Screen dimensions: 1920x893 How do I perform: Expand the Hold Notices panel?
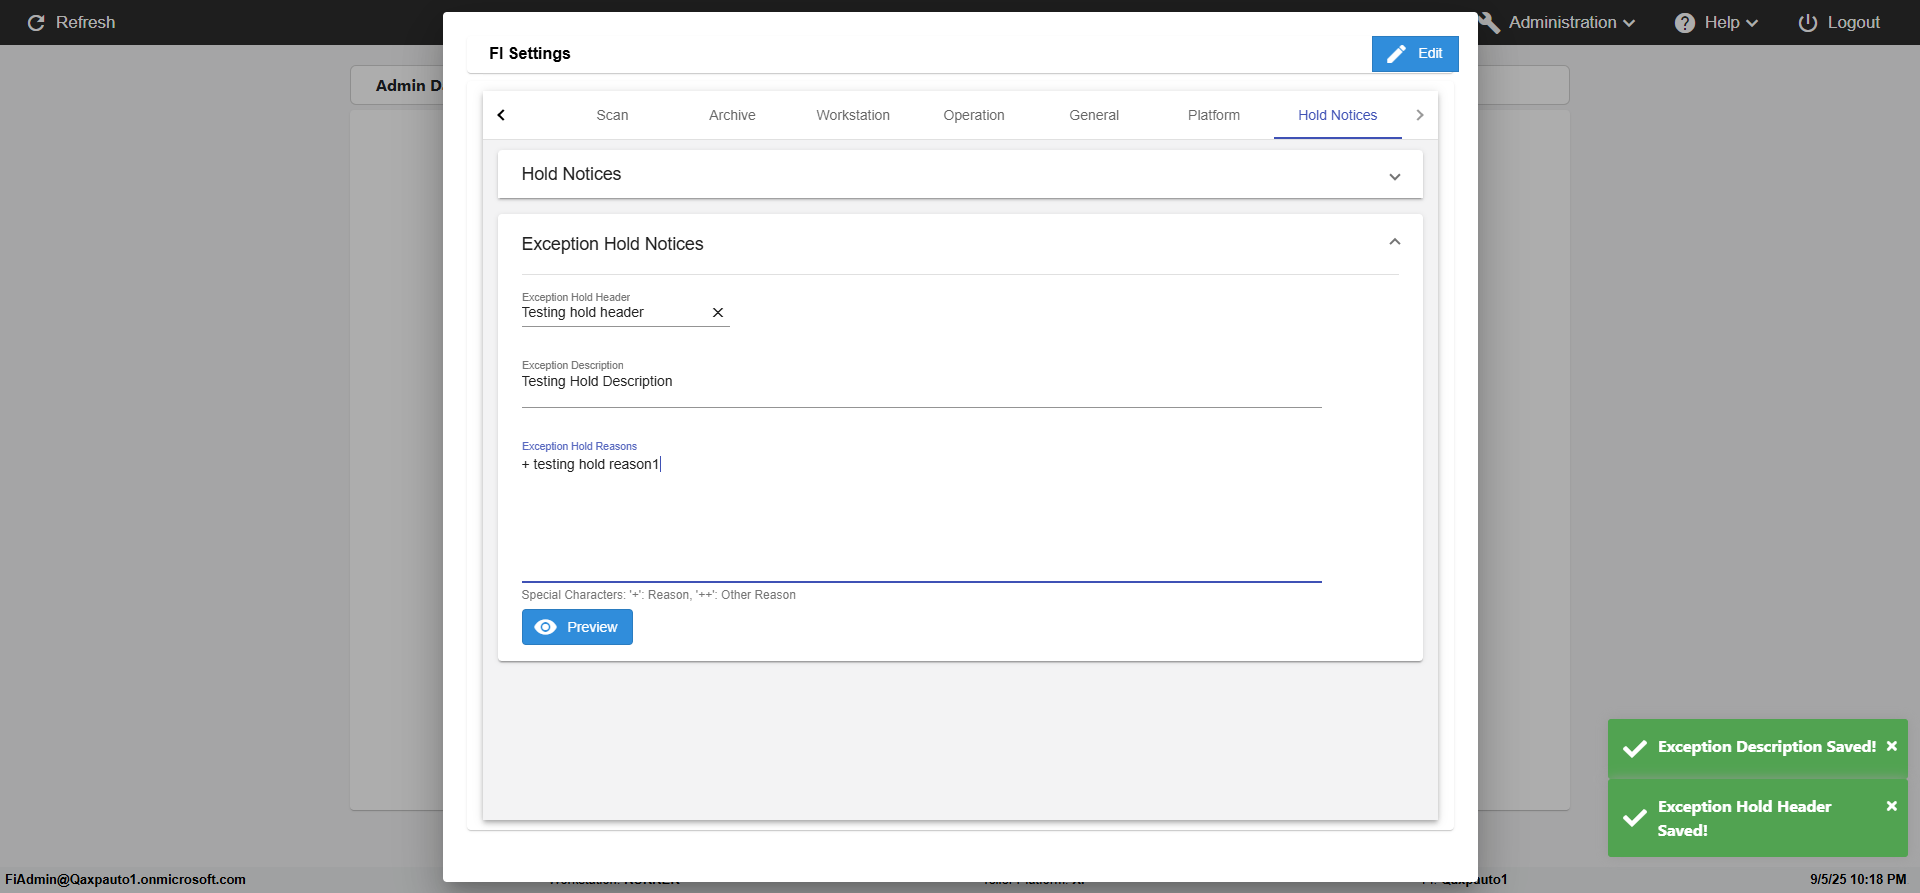(1394, 176)
